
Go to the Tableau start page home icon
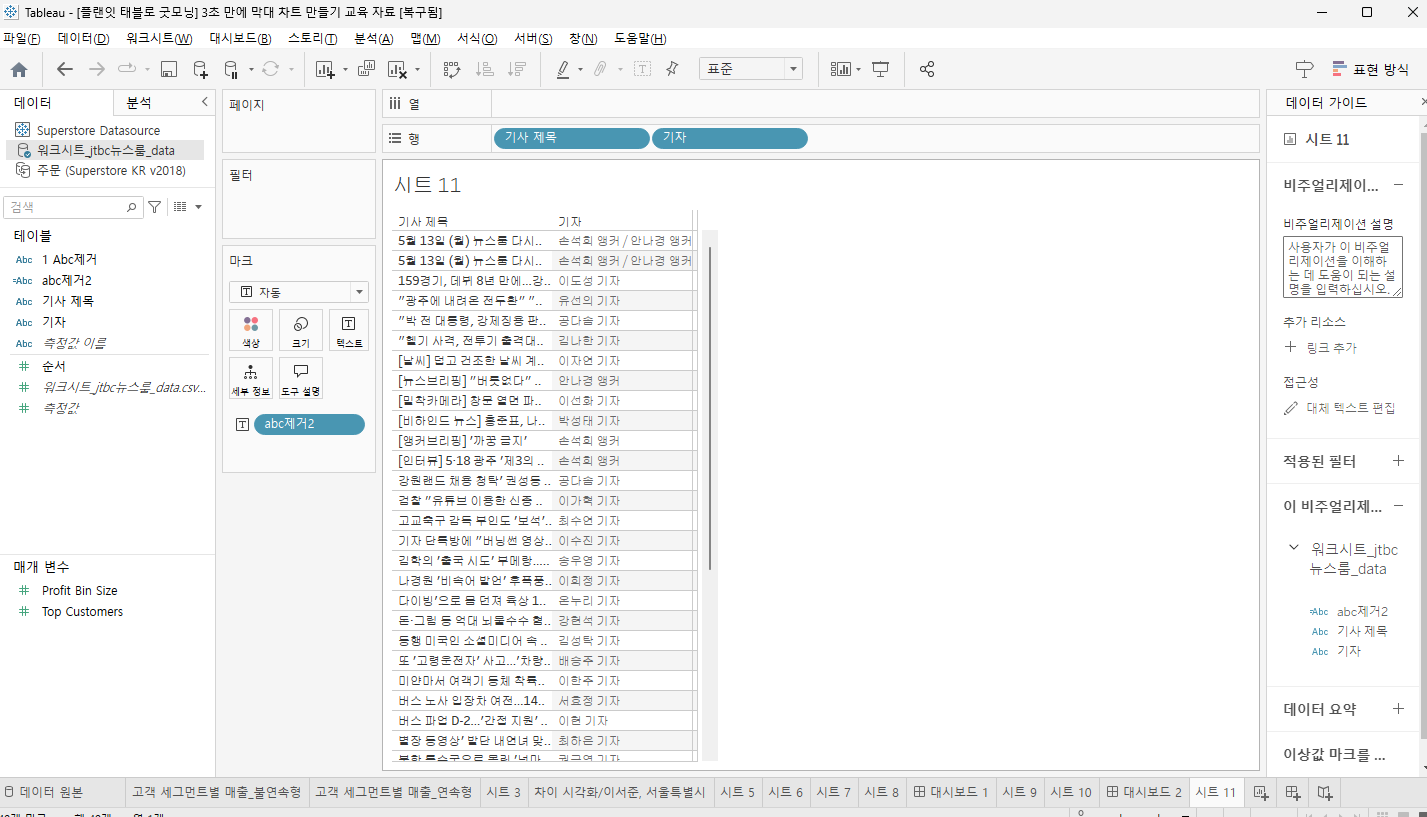tap(19, 69)
